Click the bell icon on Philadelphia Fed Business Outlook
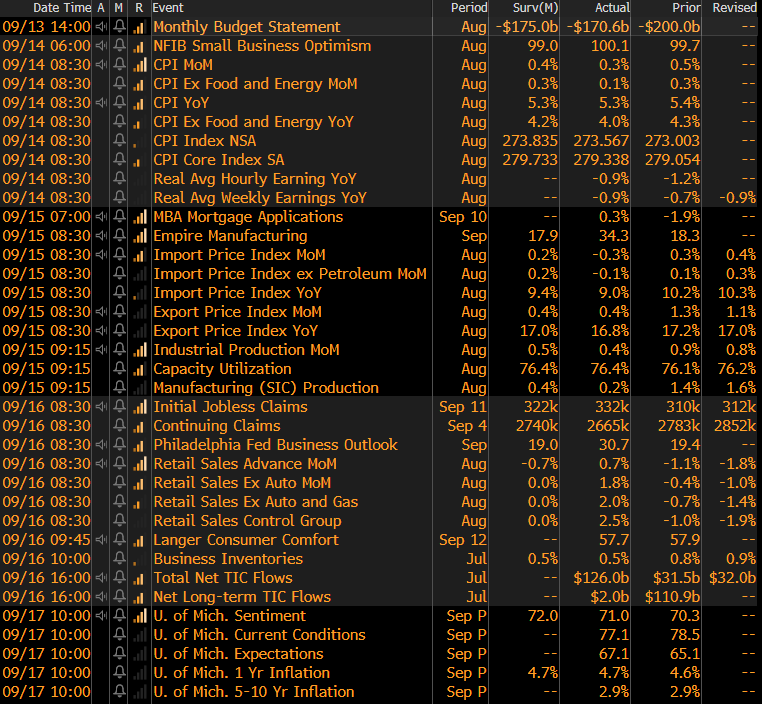This screenshot has height=704, width=762. pyautogui.click(x=119, y=445)
